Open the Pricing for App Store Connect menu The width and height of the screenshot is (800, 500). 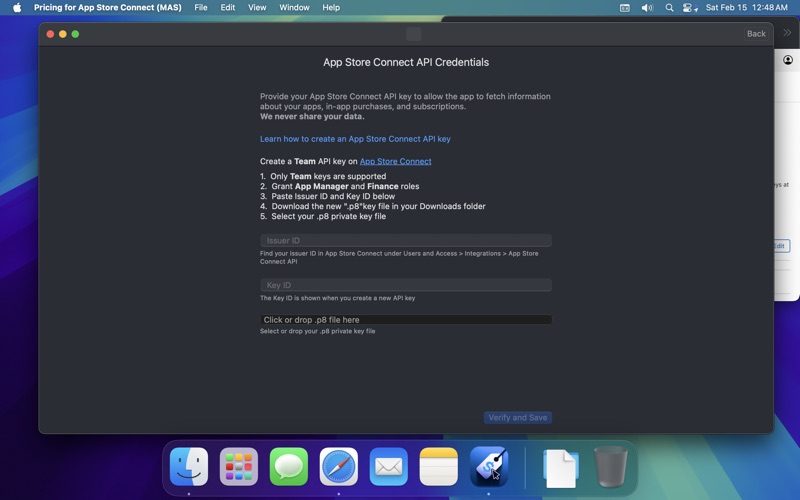click(x=108, y=8)
